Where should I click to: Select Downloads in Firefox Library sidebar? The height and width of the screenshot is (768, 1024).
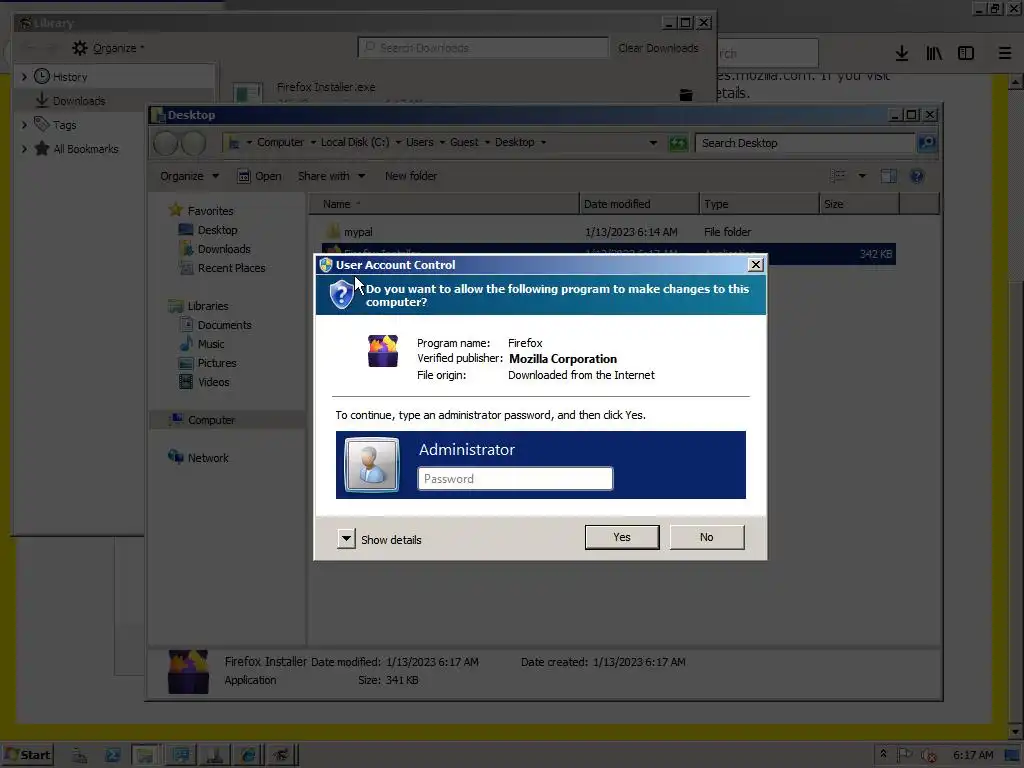[x=78, y=101]
